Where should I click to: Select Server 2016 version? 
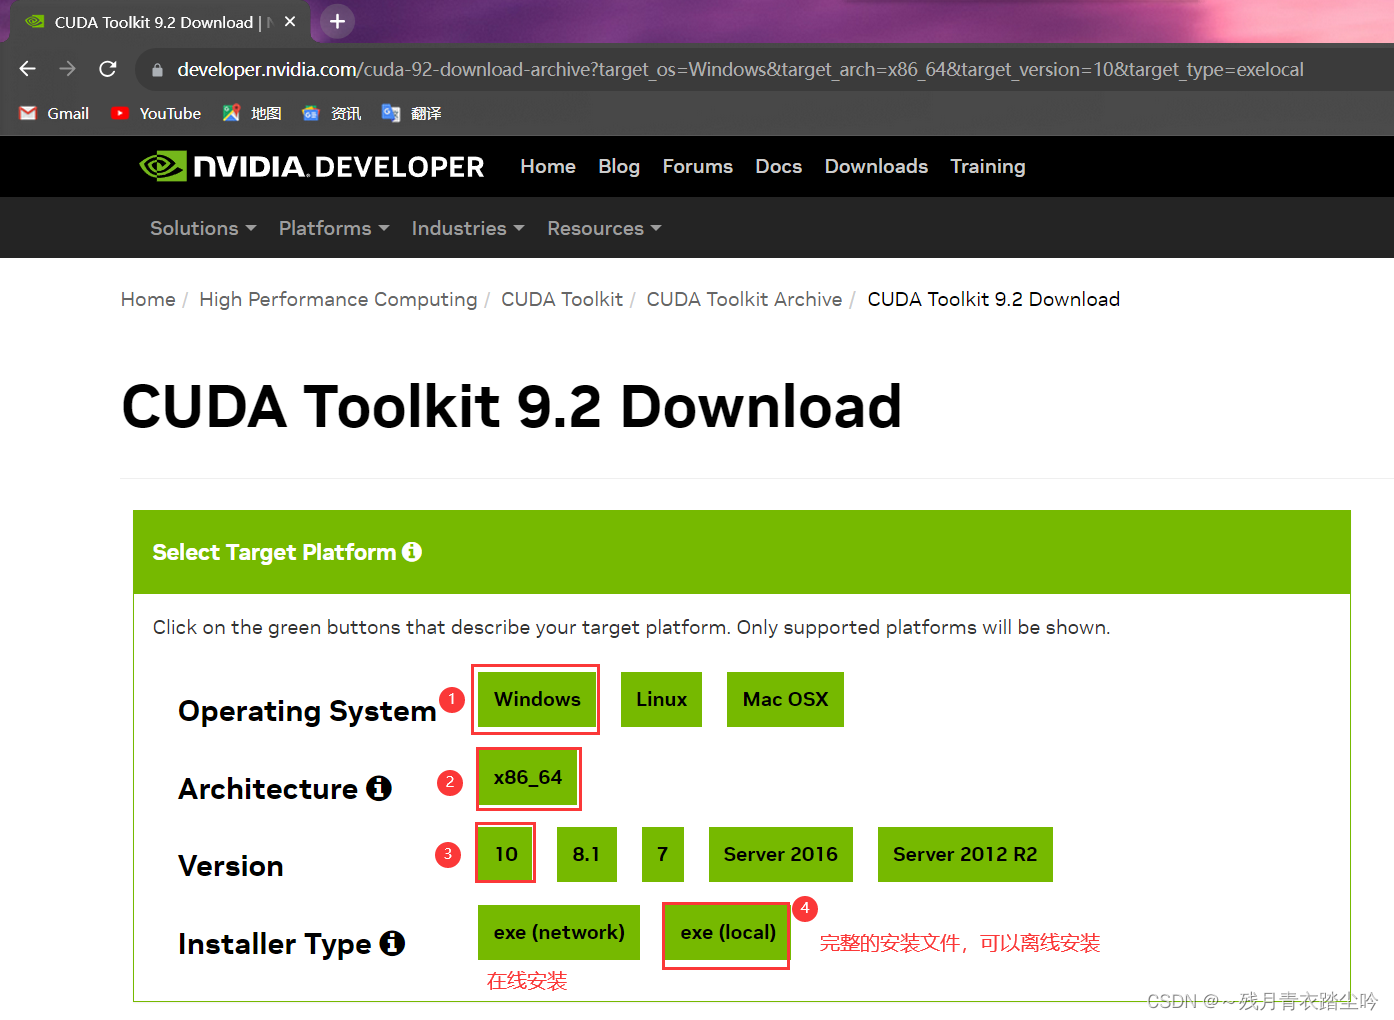(780, 854)
